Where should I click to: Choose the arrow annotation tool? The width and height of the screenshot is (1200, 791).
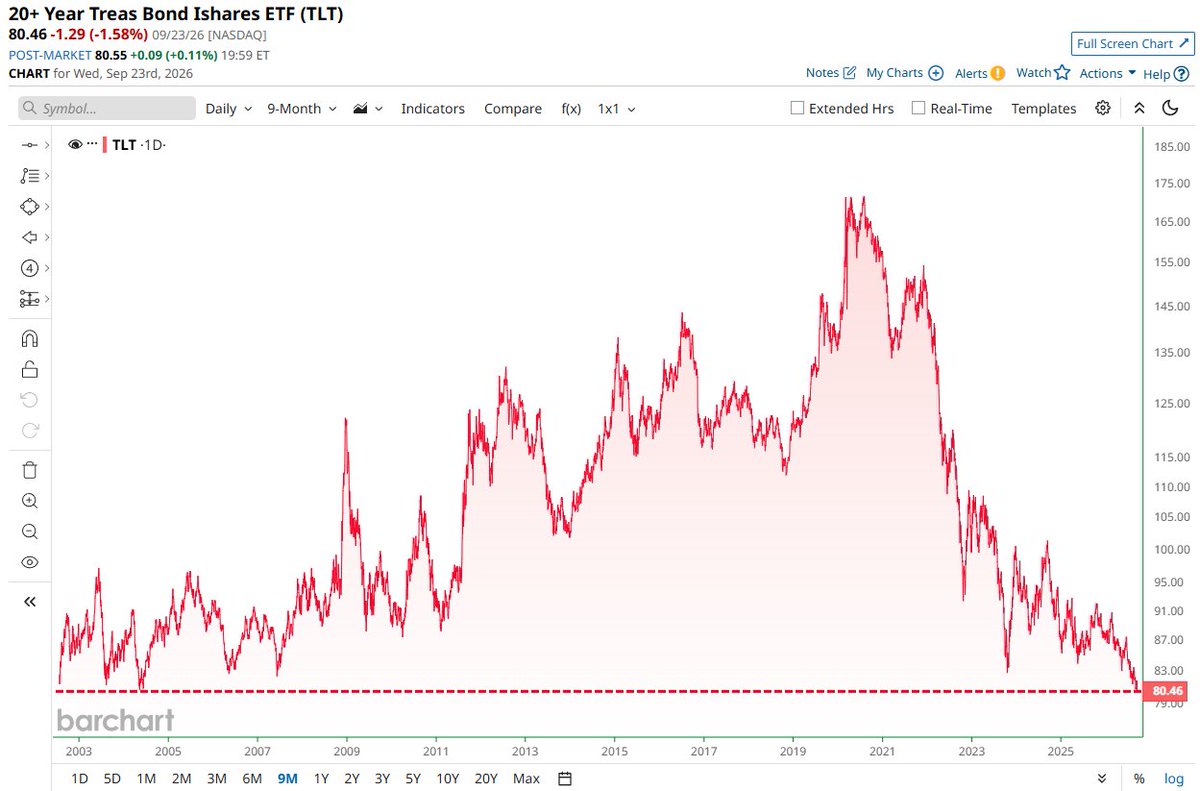click(29, 237)
